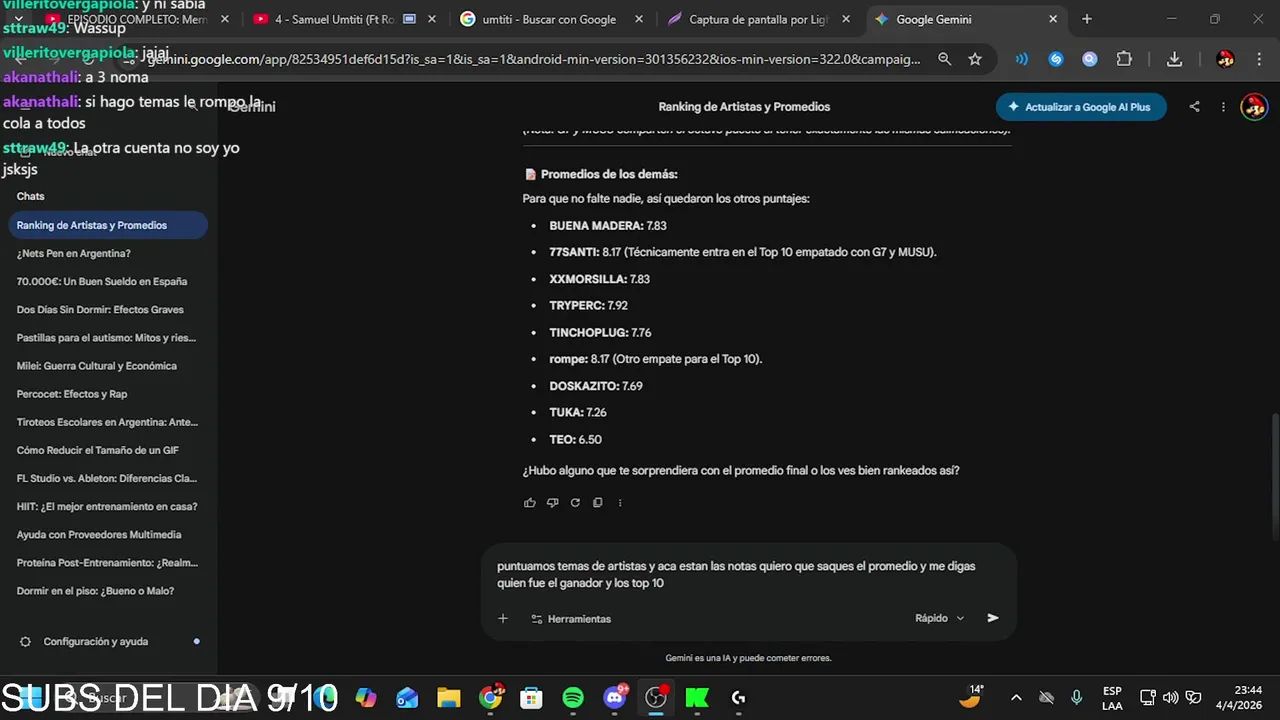Click the blue sound-wave extension icon

coord(1021,59)
